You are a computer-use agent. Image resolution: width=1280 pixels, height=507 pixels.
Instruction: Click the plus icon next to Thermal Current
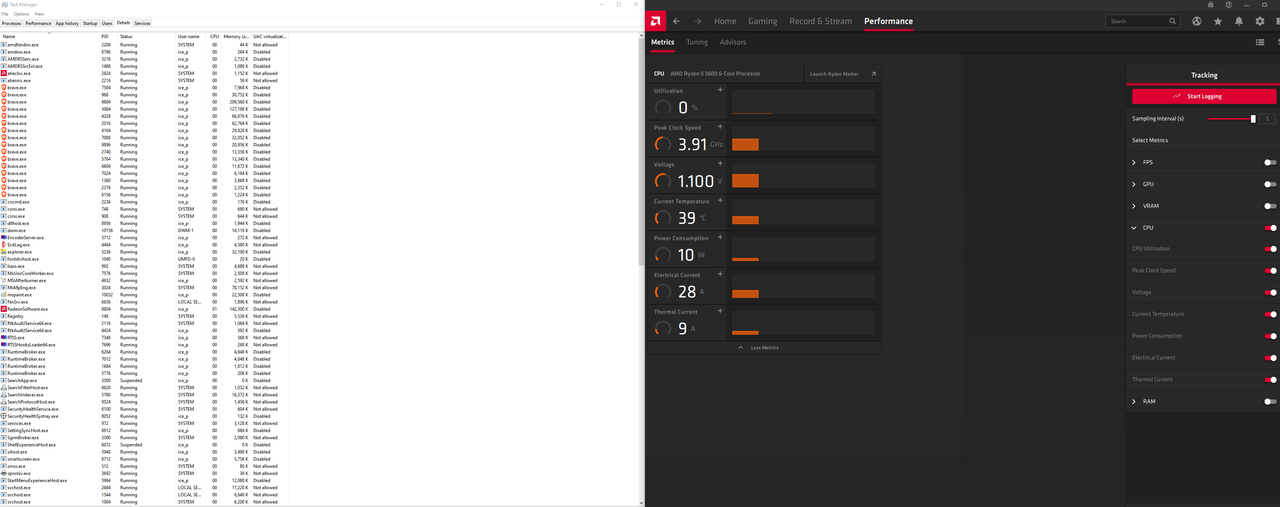719,311
